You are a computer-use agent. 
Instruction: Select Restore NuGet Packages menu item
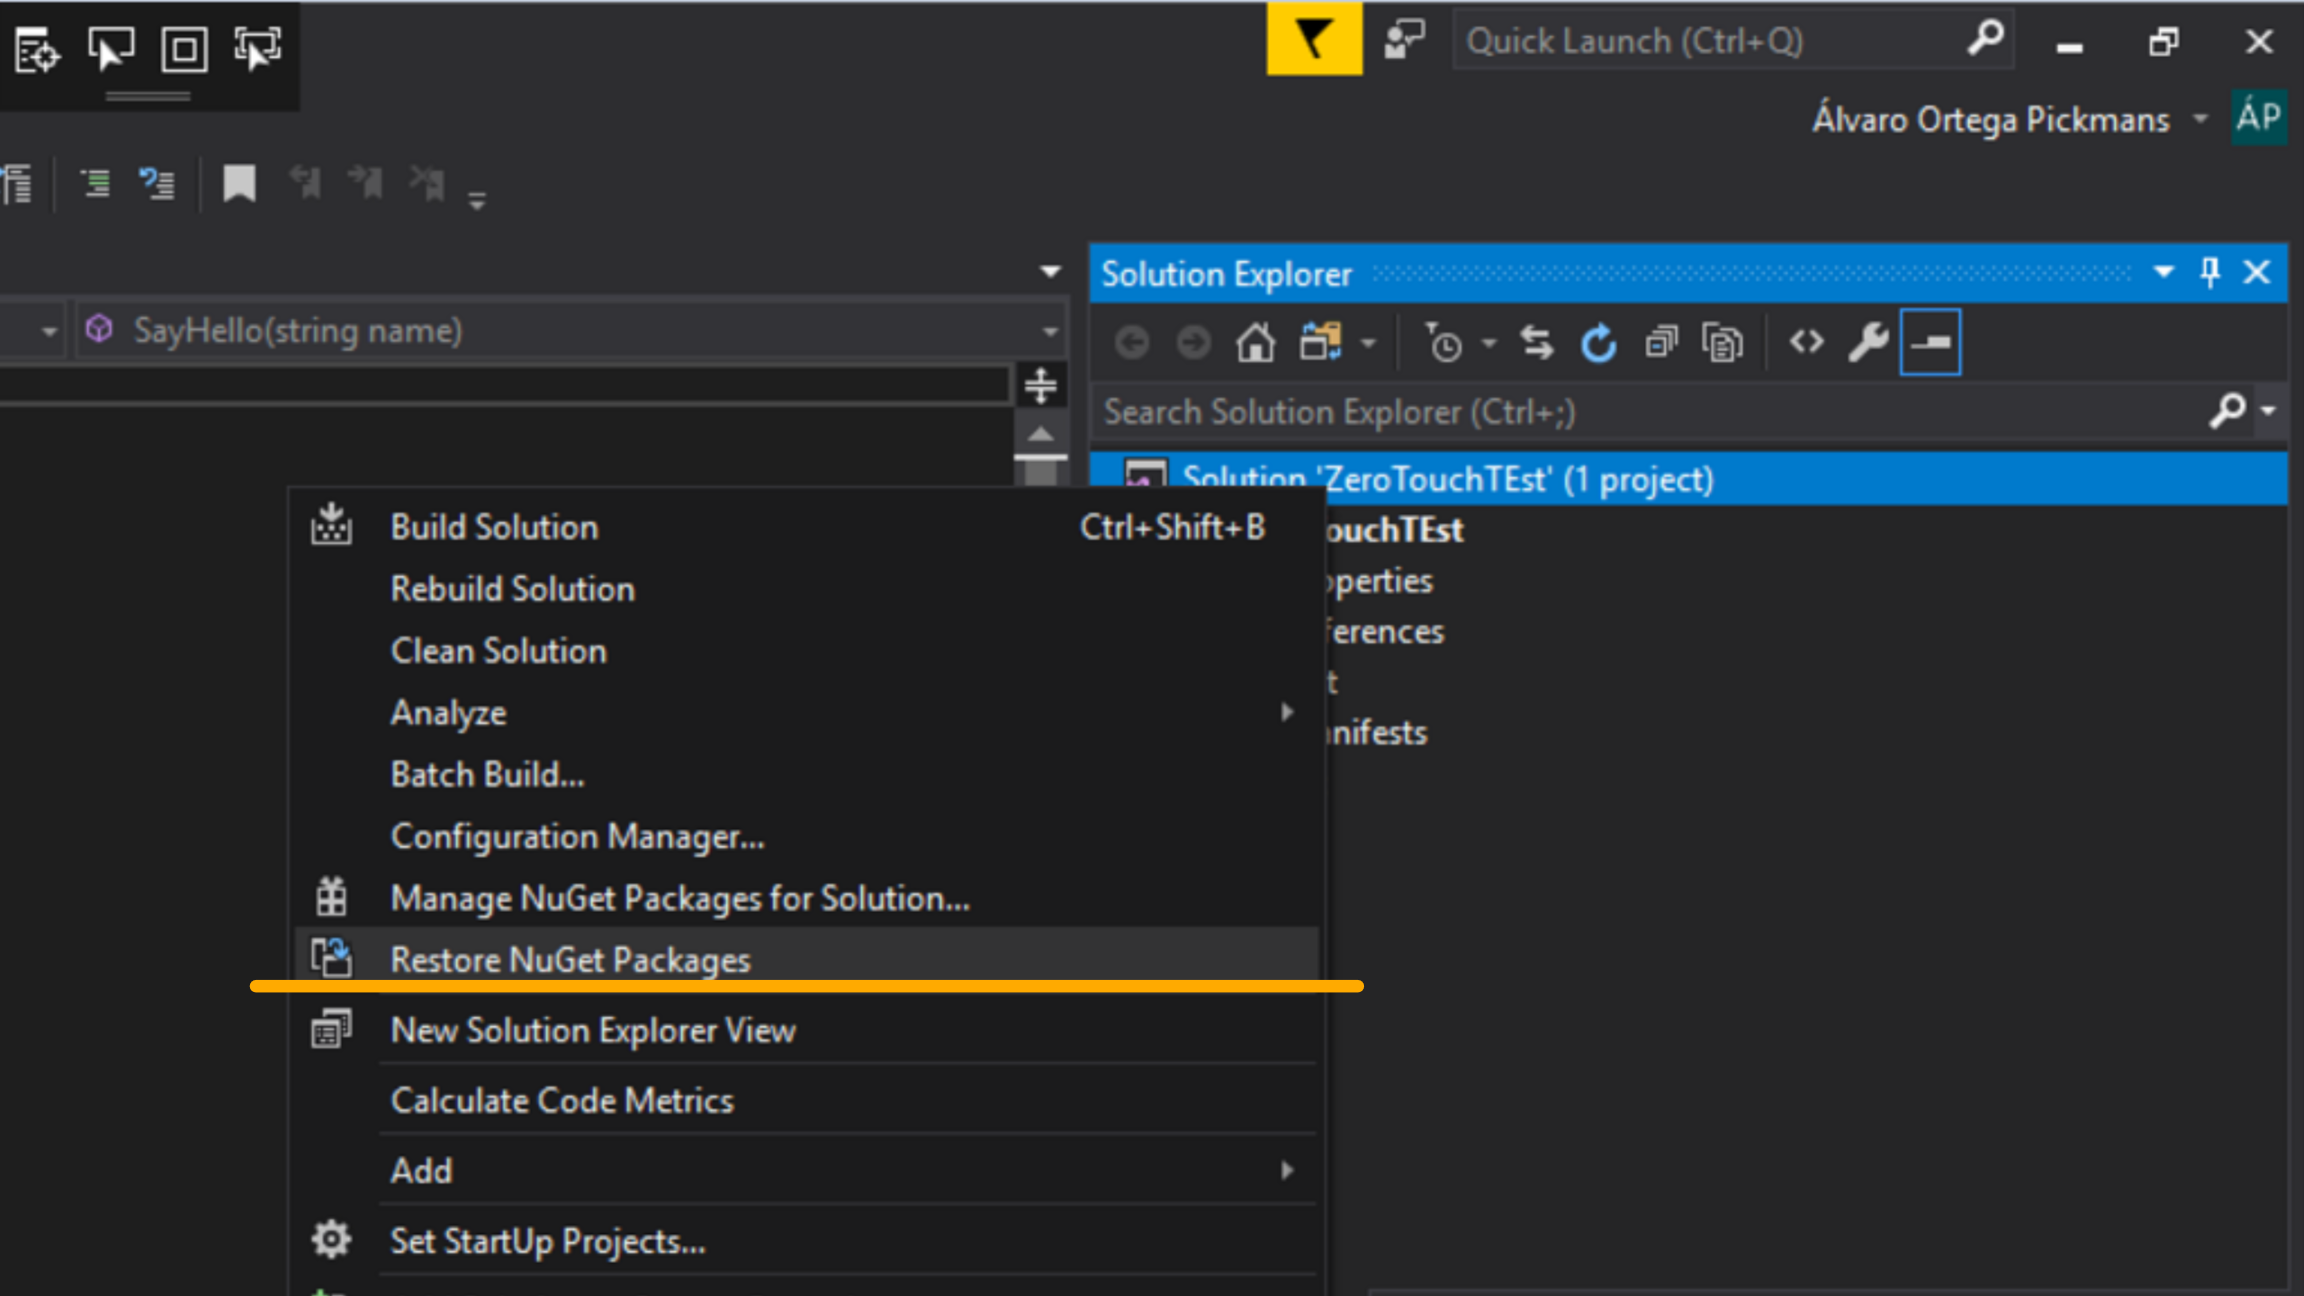tap(570, 959)
